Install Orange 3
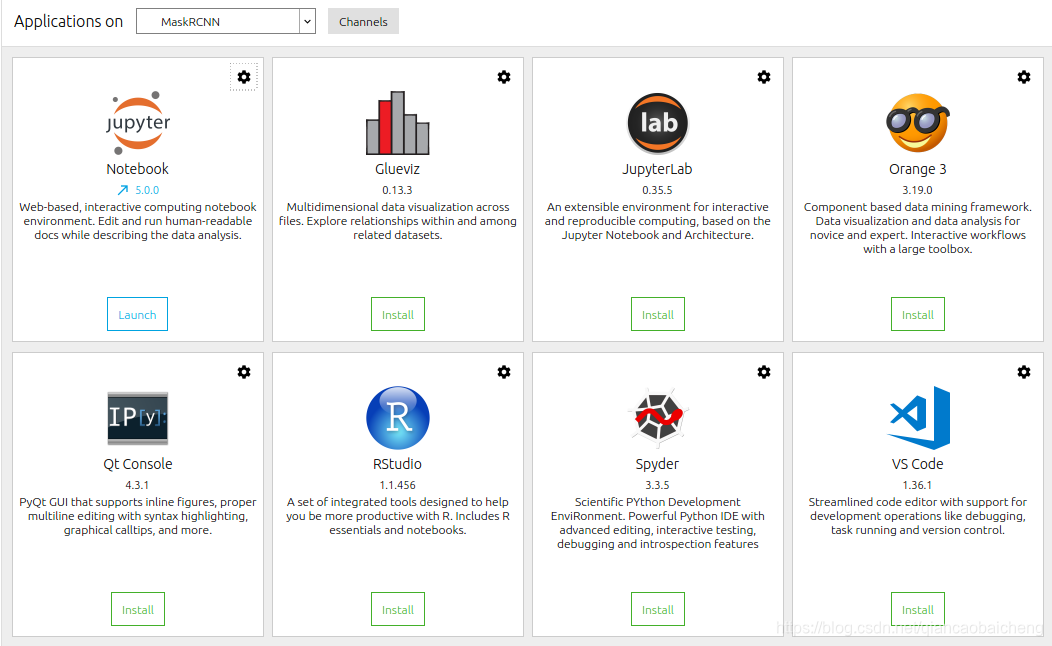The image size is (1052, 646). (918, 314)
